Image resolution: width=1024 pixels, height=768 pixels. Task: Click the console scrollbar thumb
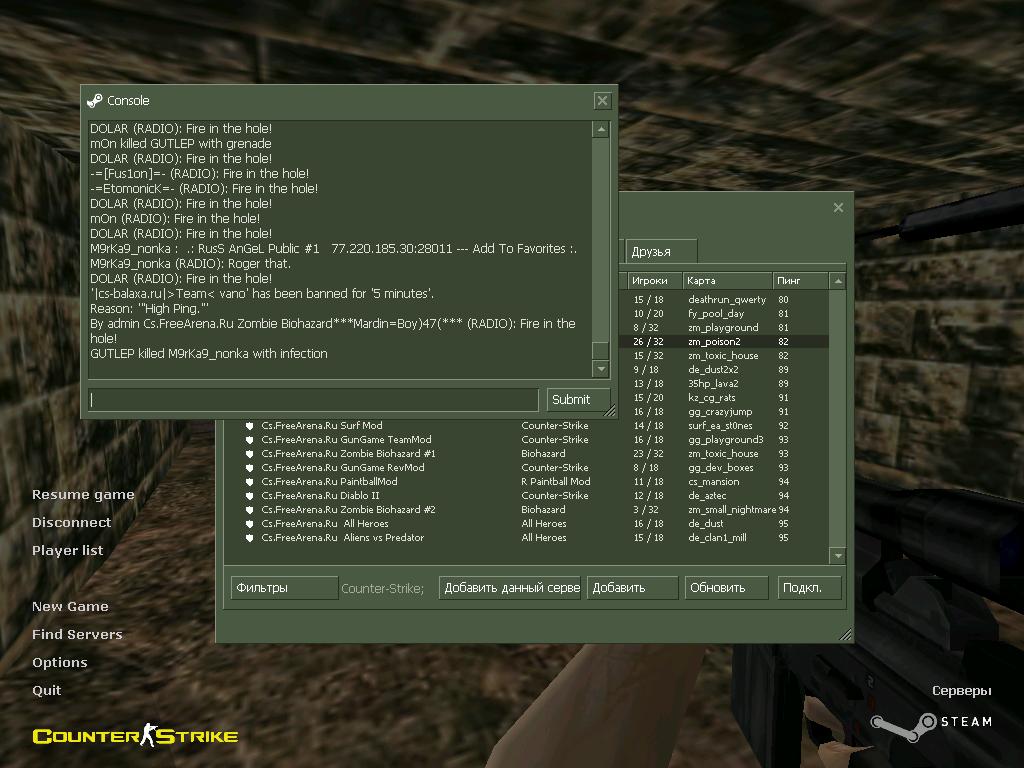[601, 350]
